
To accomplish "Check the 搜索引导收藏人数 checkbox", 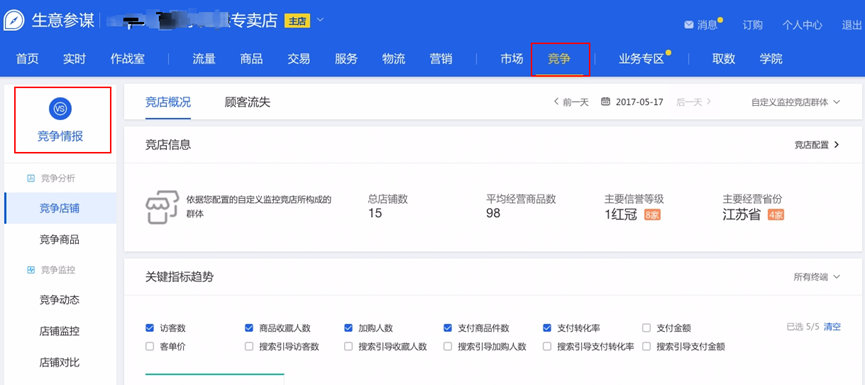I will 348,346.
